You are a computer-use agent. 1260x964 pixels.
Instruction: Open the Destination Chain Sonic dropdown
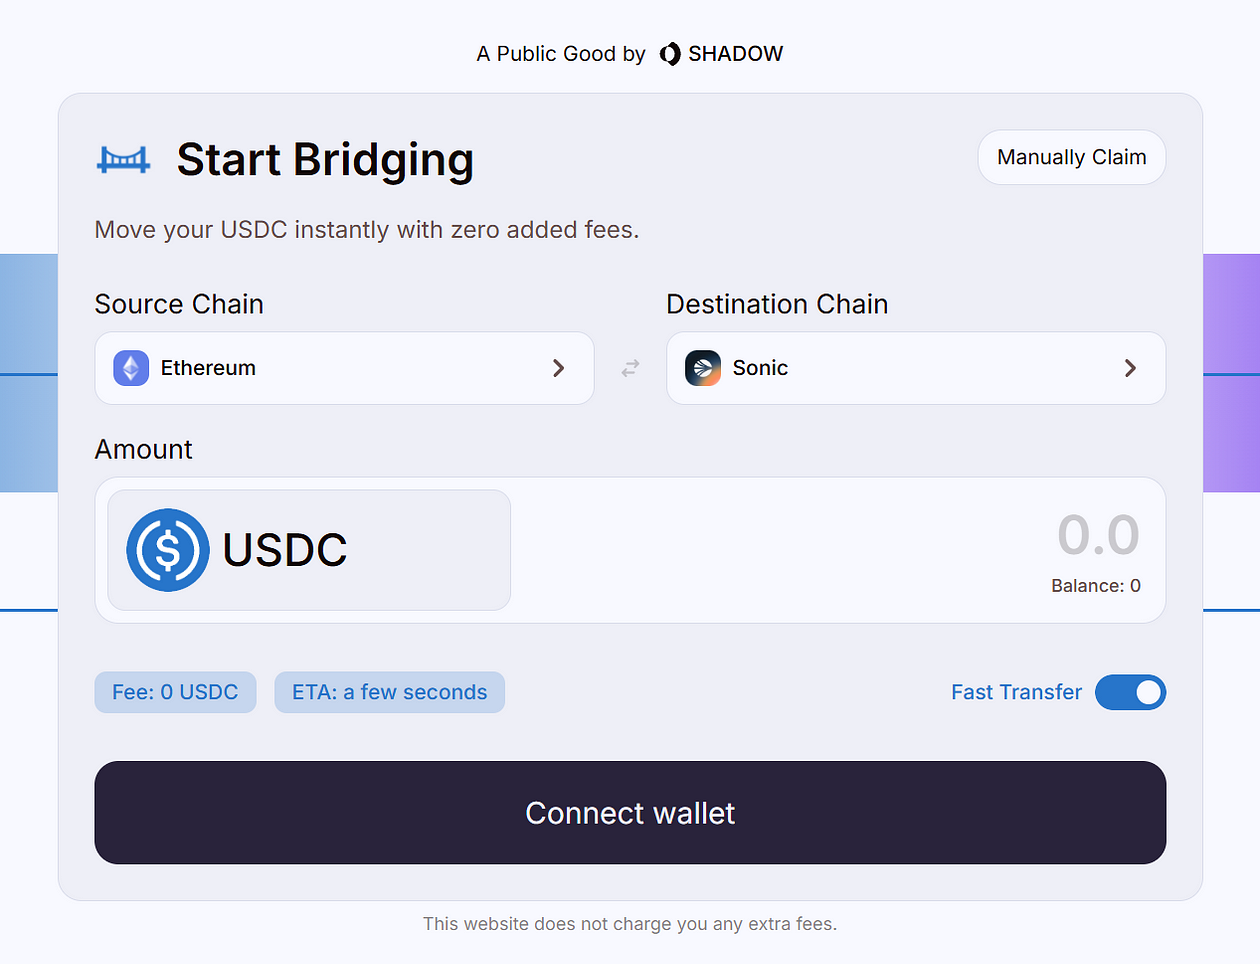[915, 368]
